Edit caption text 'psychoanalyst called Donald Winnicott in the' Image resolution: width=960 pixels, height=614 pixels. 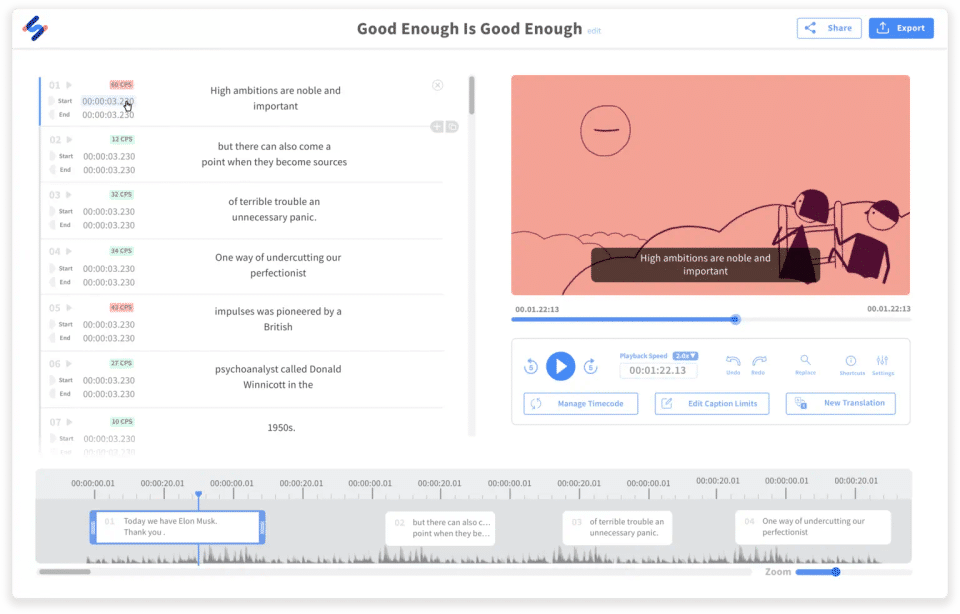278,376
